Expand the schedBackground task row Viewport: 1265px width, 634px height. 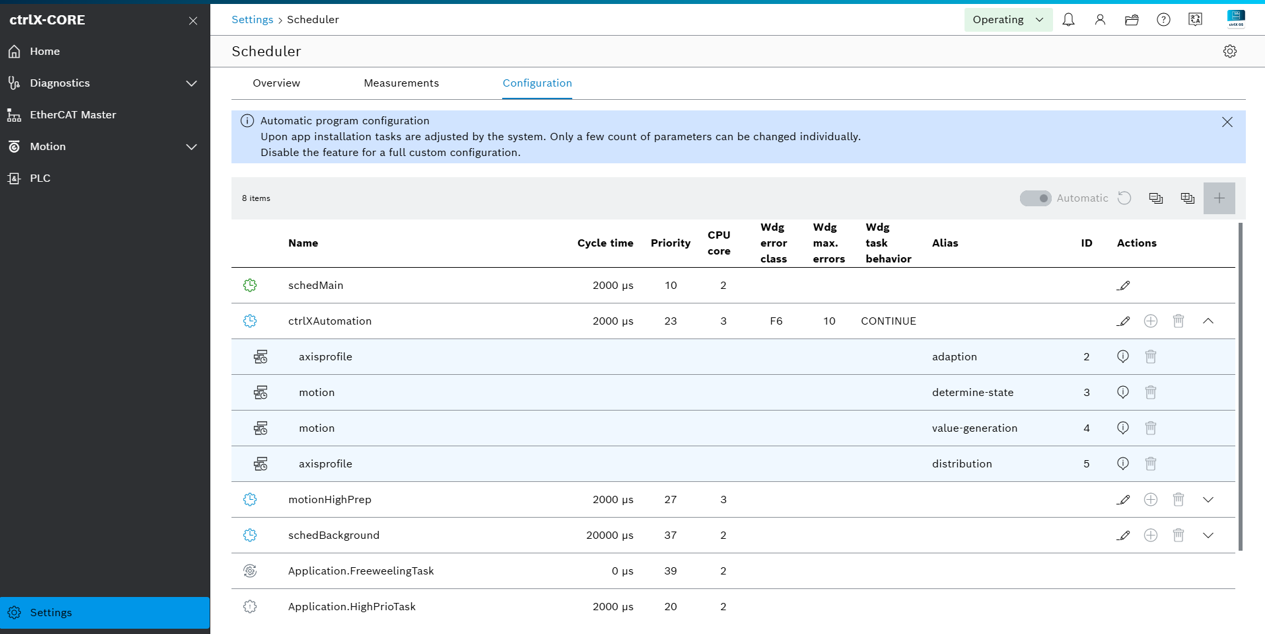tap(1208, 536)
